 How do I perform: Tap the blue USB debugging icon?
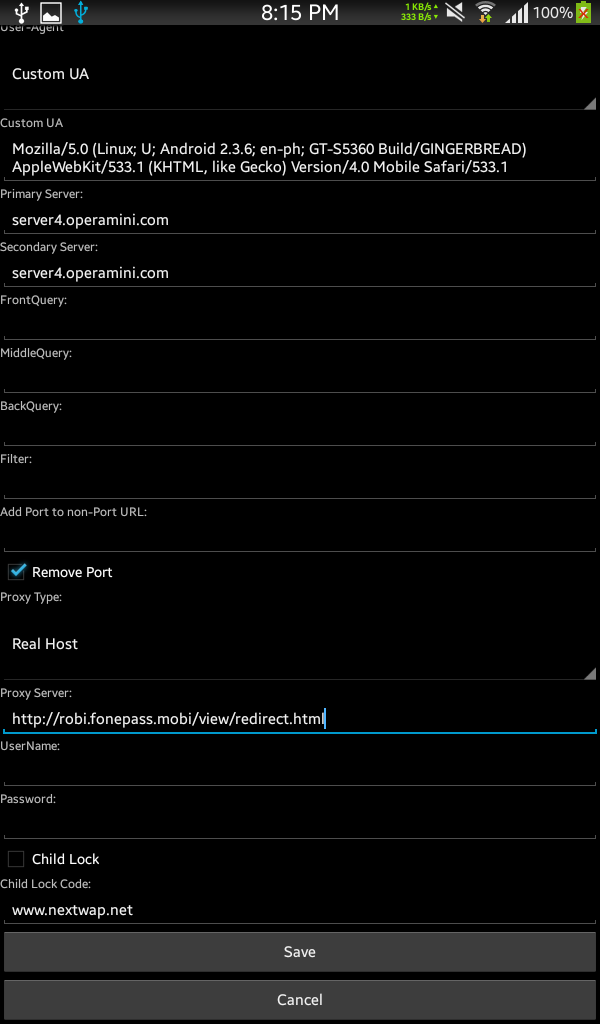point(81,12)
